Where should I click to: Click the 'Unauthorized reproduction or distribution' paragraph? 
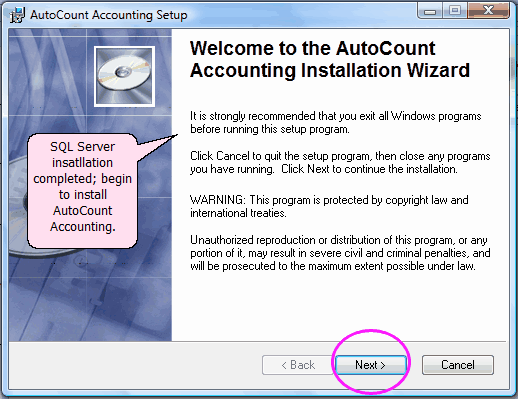coord(340,253)
